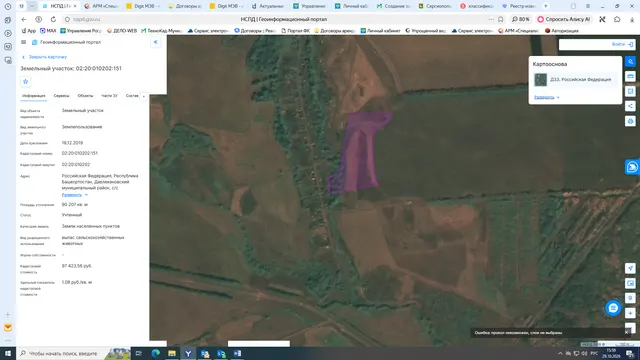Switch to Информация tab
The width and height of the screenshot is (640, 360).
[33, 96]
